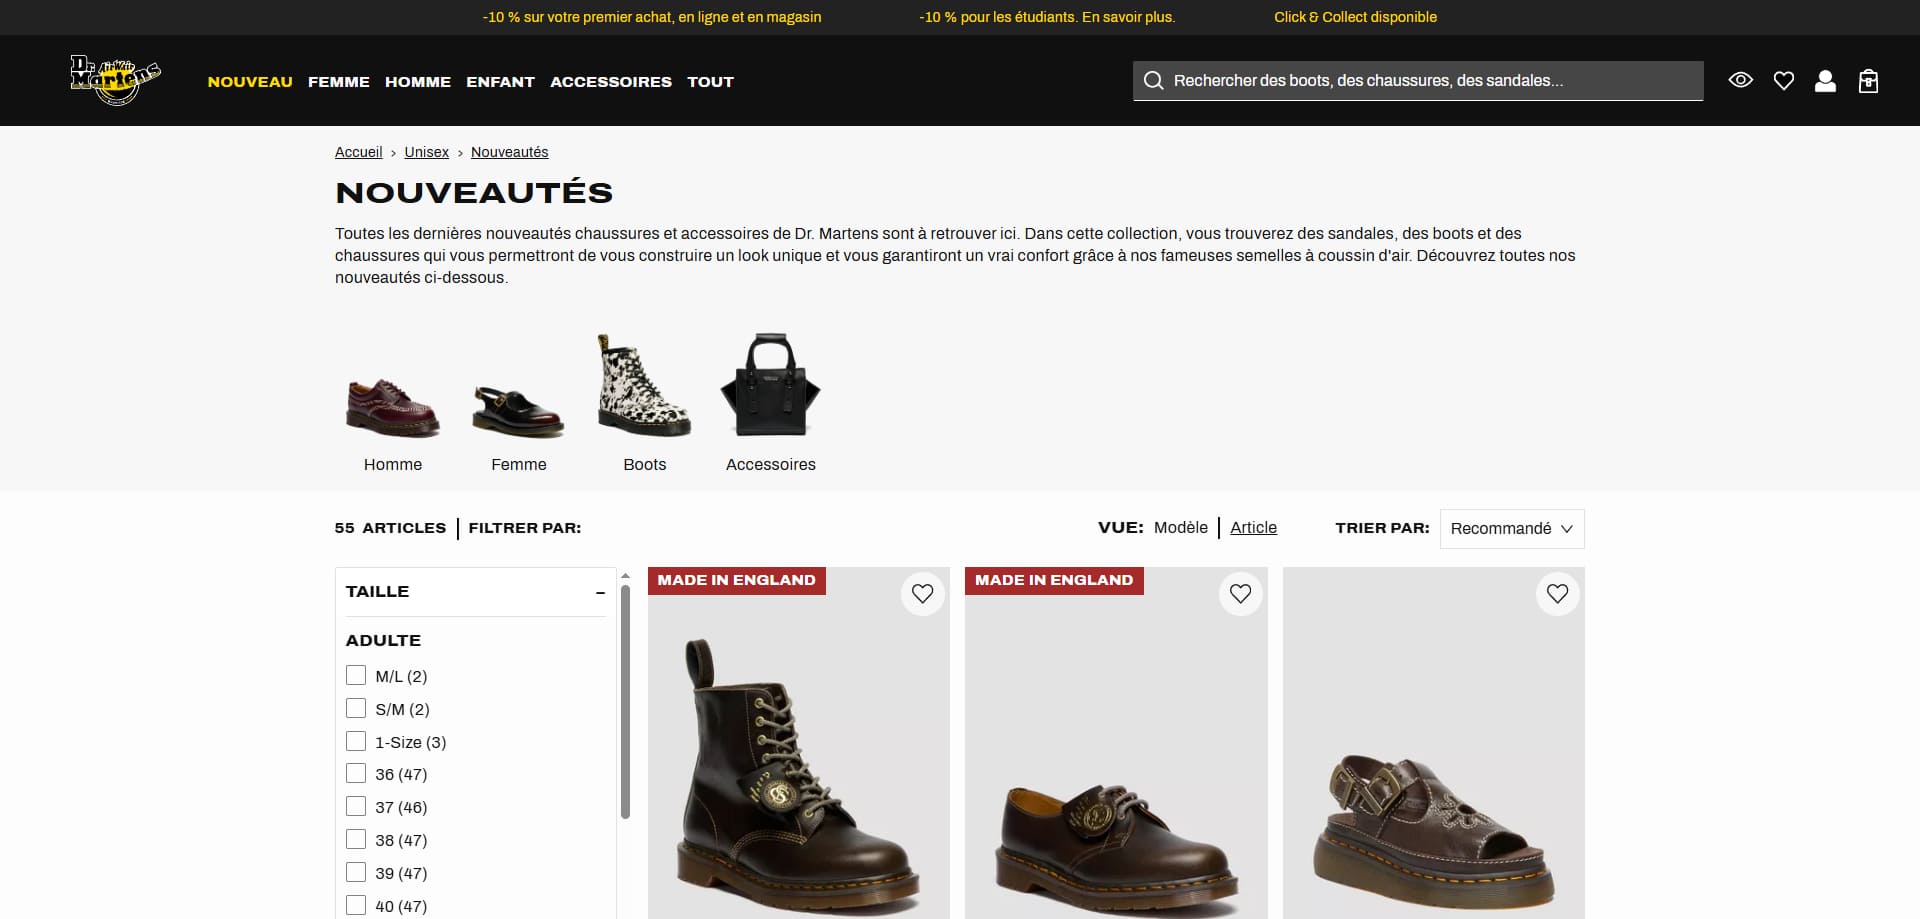Open the Recommandé sort dropdown
The image size is (1920, 919).
coord(1512,529)
